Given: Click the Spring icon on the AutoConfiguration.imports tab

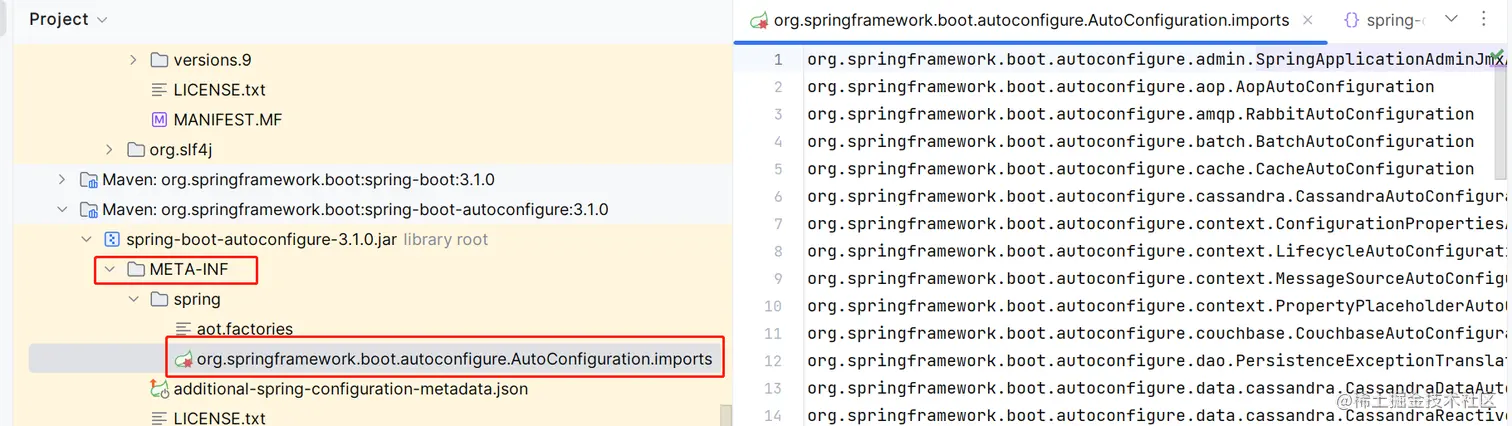Looking at the screenshot, I should 759,20.
